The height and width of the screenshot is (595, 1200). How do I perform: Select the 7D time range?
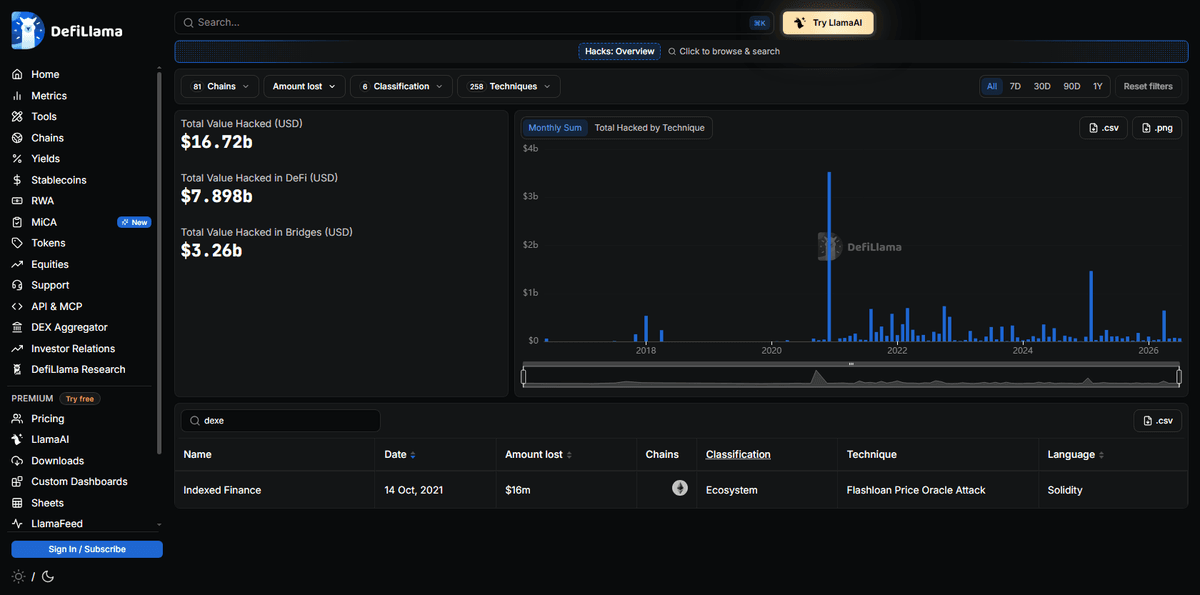tap(1015, 87)
